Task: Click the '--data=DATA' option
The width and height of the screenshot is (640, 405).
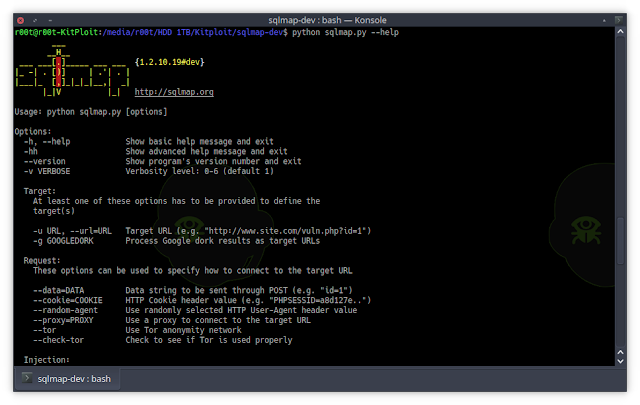Action: pos(59,290)
